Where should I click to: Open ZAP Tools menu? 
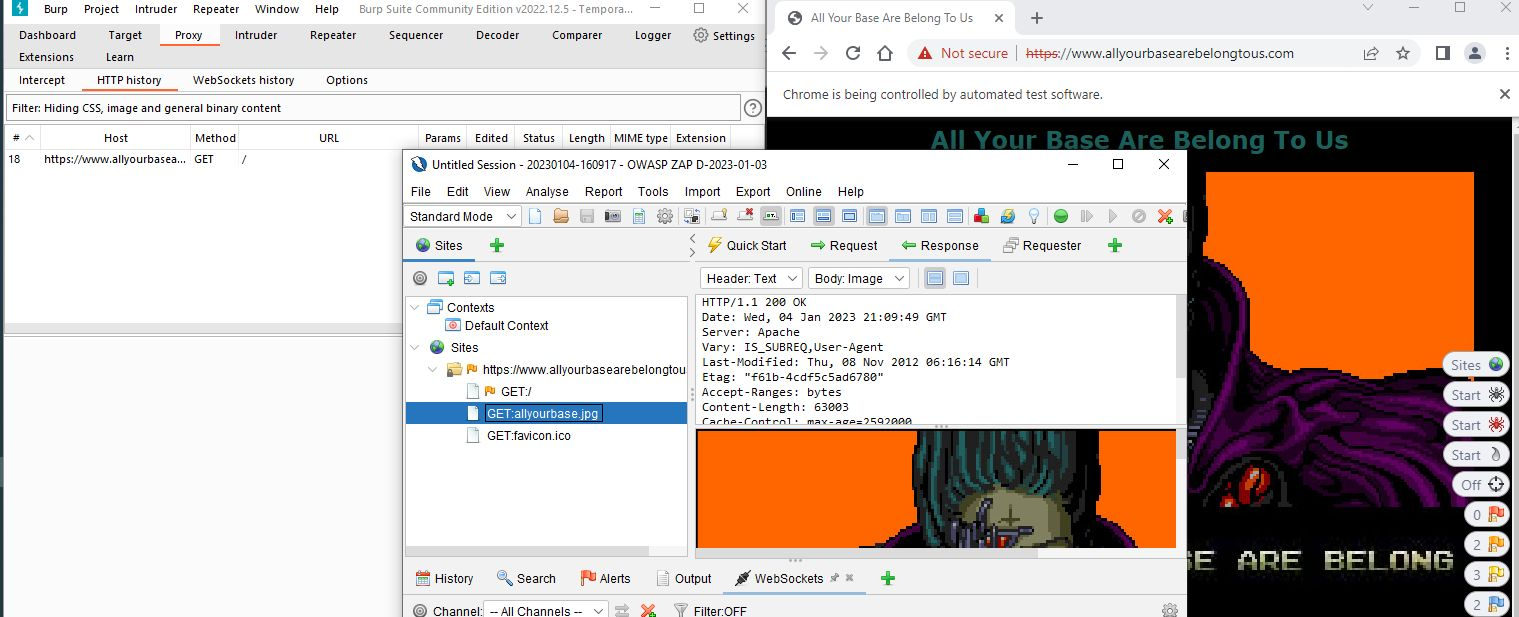point(653,191)
